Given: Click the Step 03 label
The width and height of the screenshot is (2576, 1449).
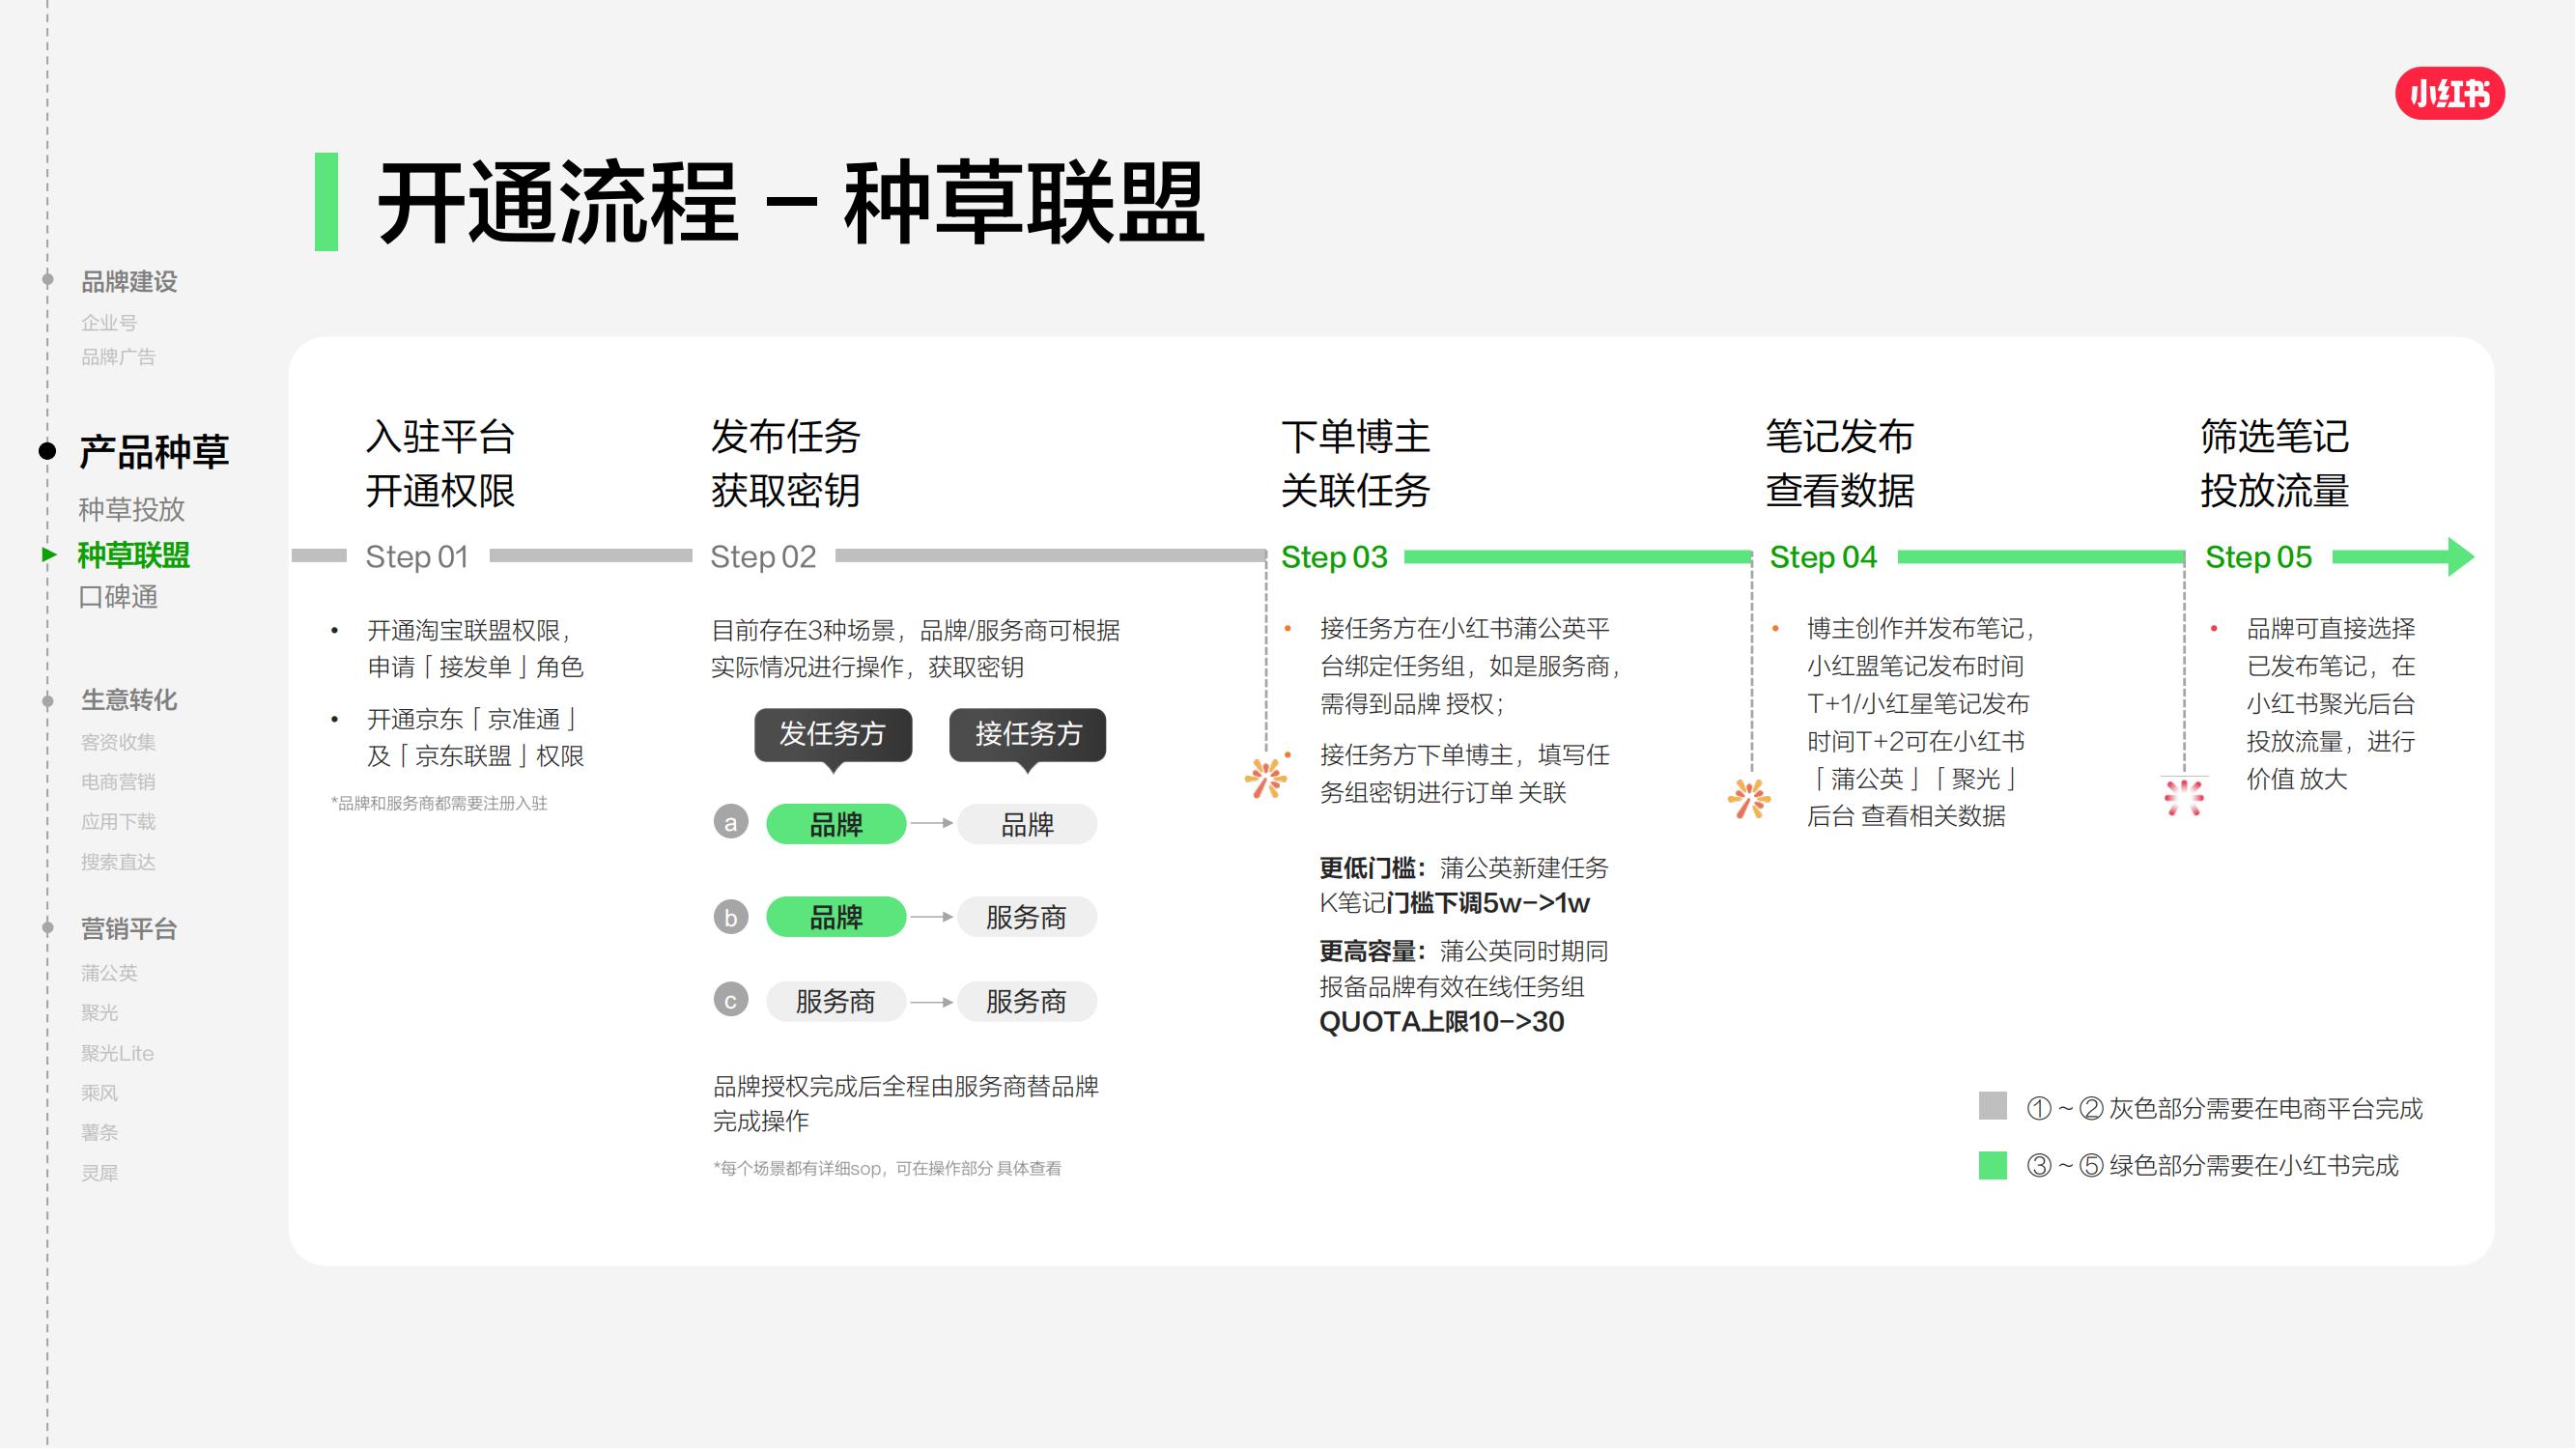Looking at the screenshot, I should pos(1334,556).
